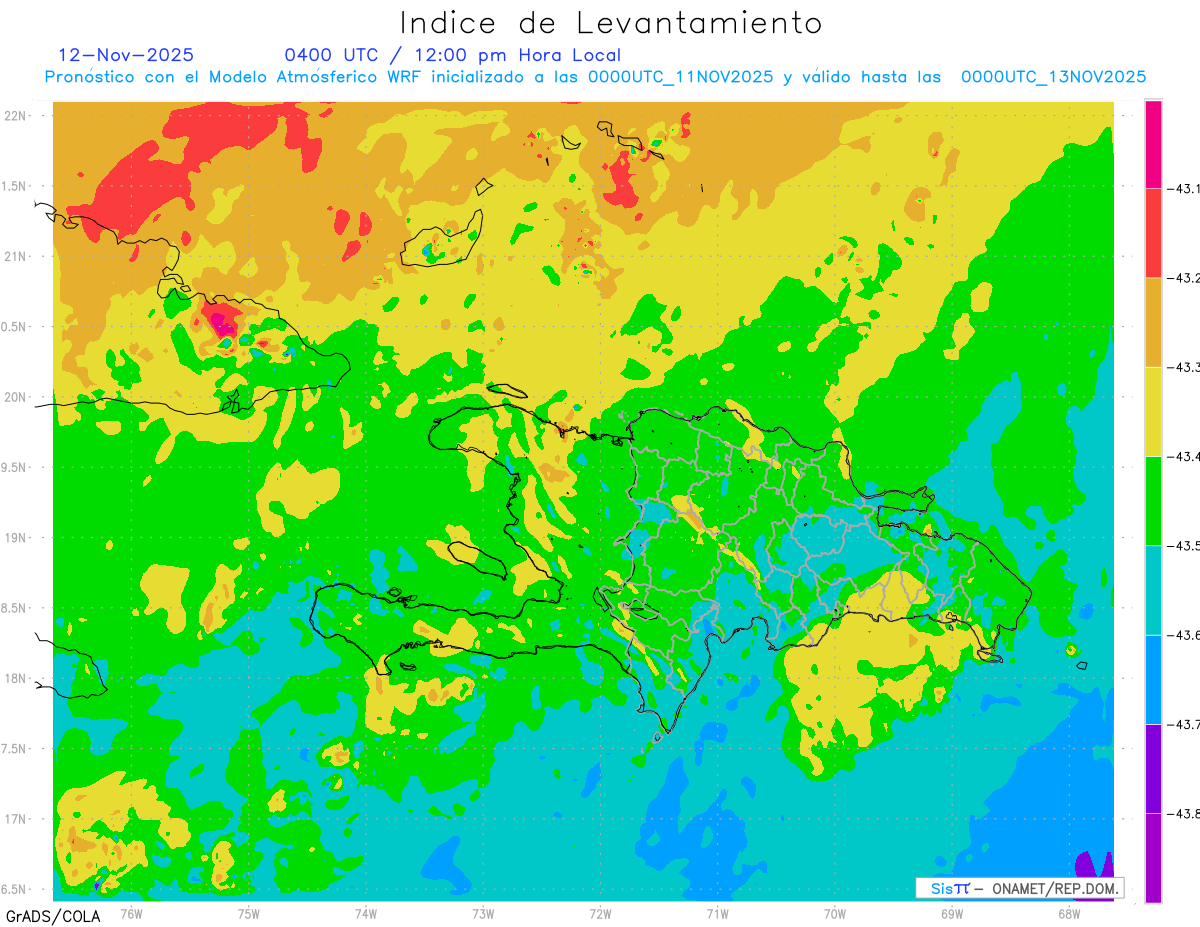
Task: Click the '-43.2' legend value
Action: click(1184, 278)
